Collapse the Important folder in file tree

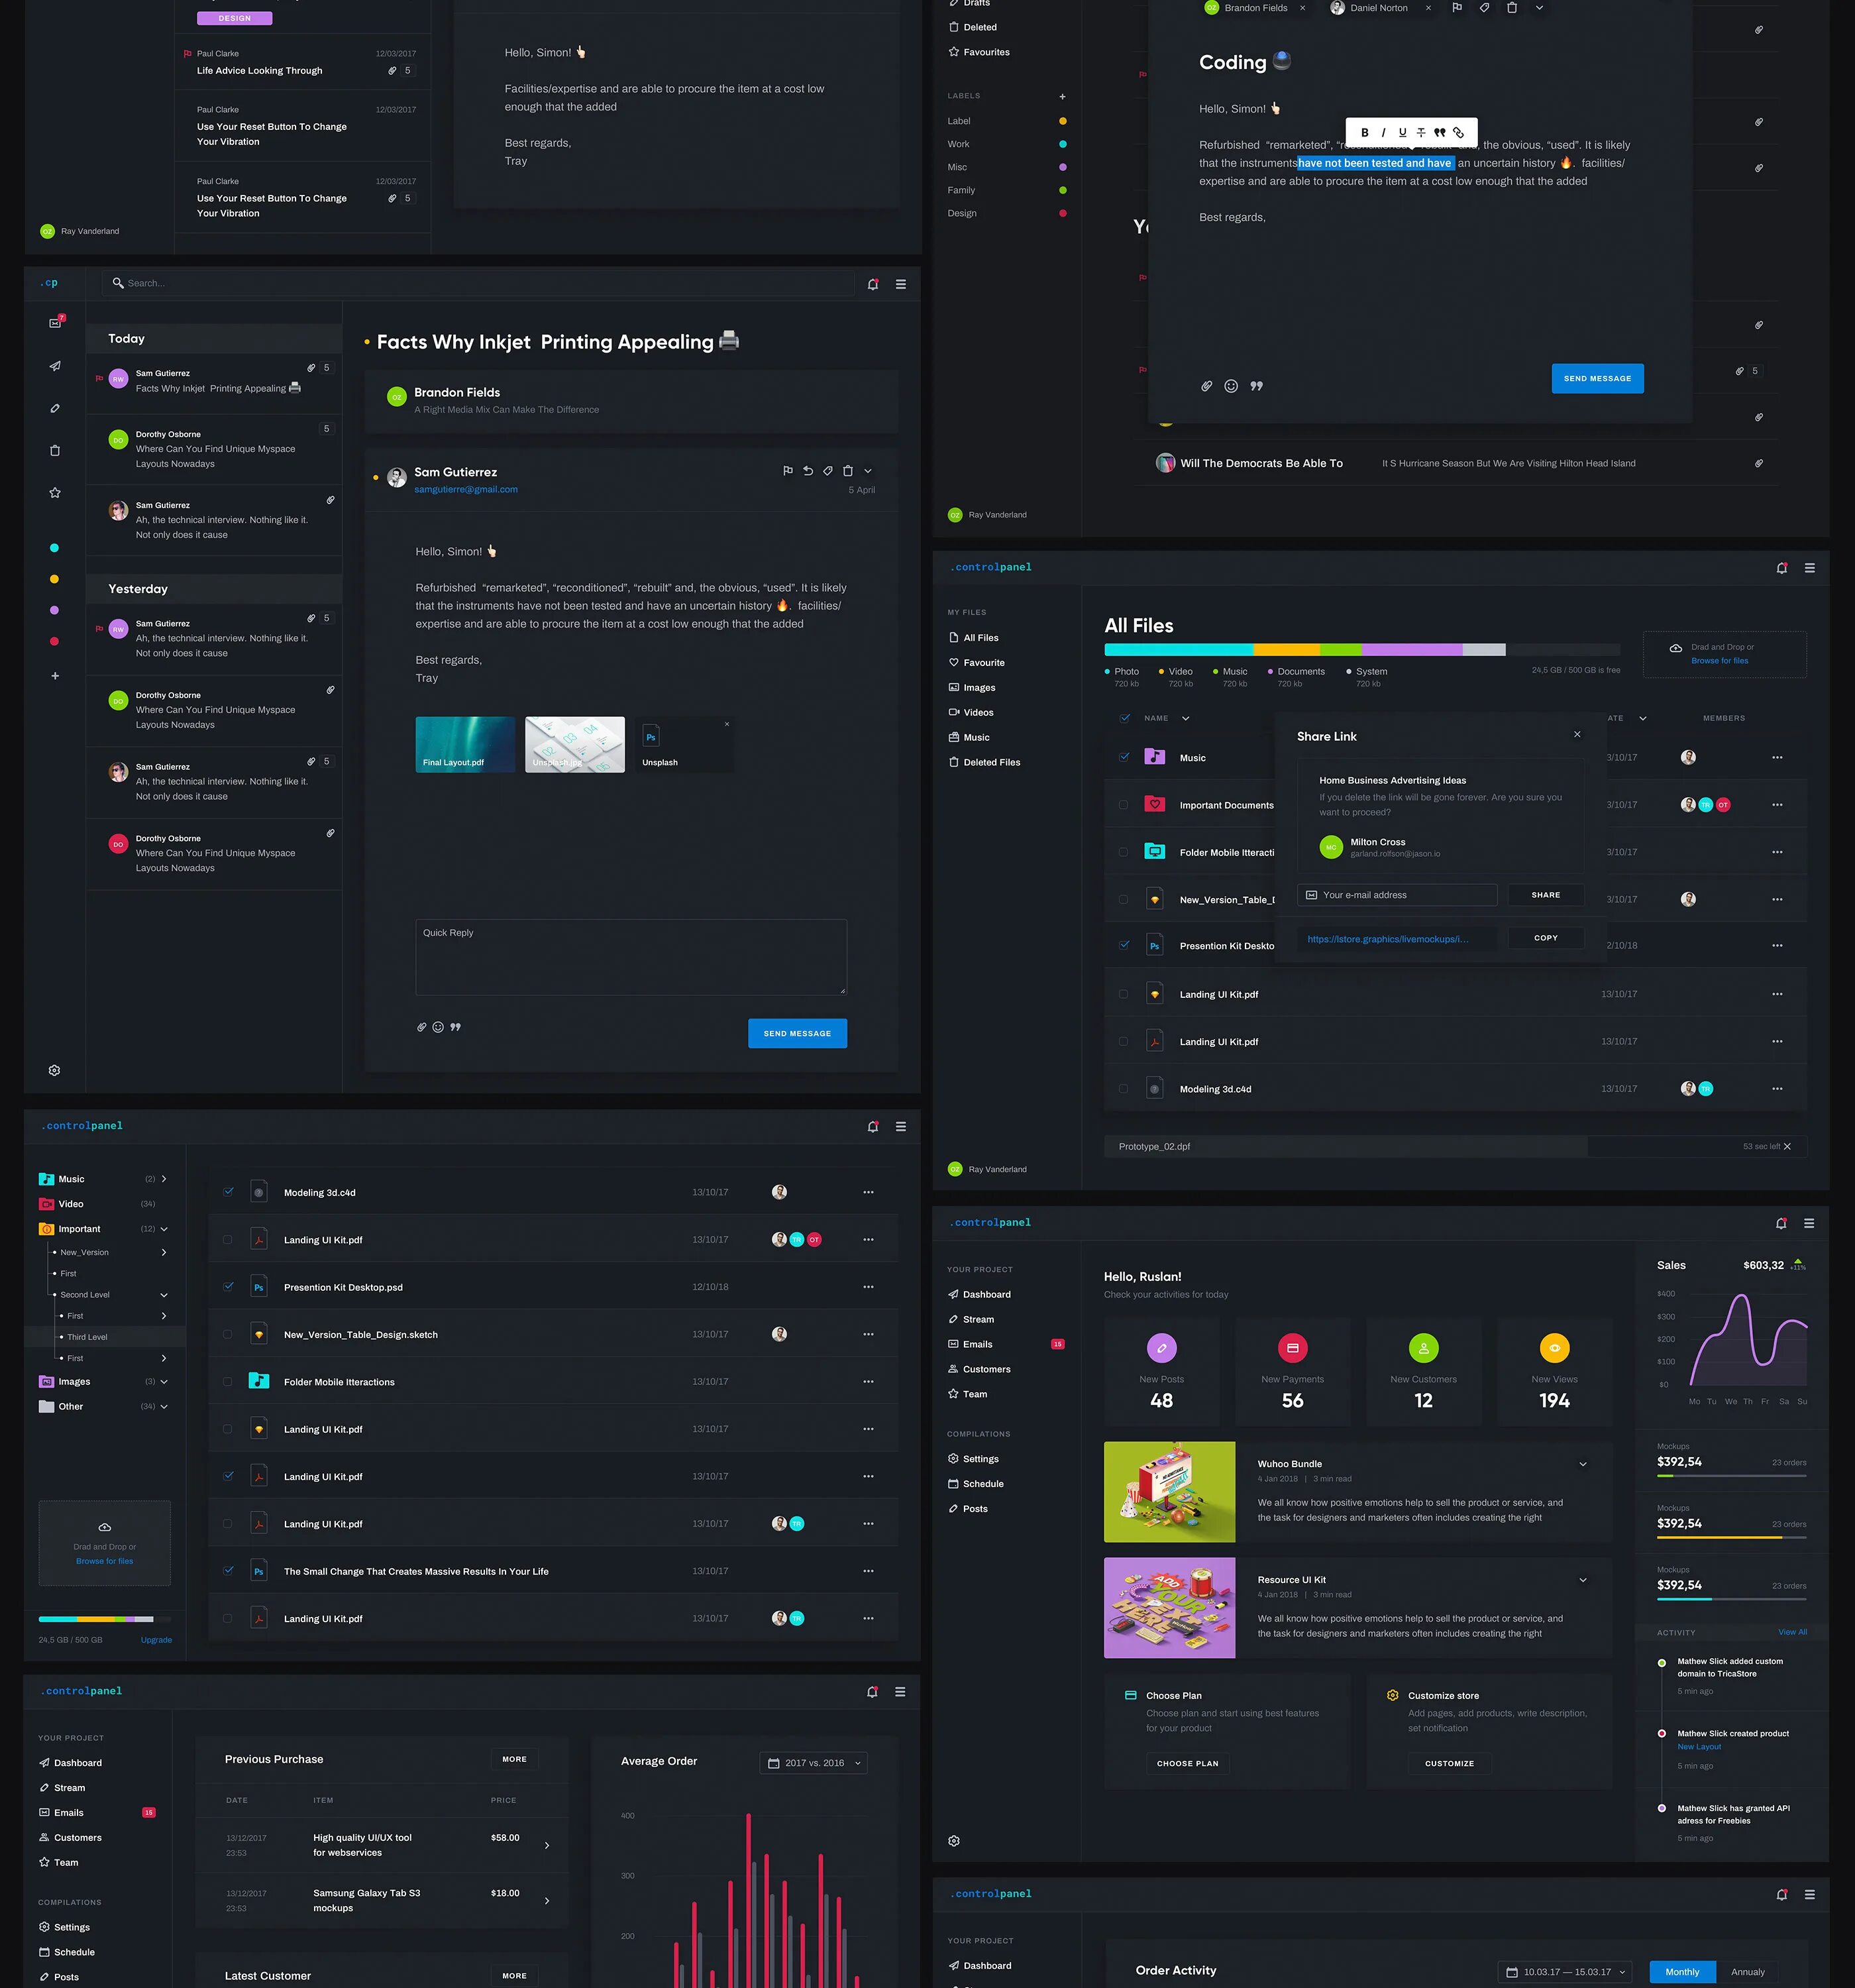[164, 1229]
